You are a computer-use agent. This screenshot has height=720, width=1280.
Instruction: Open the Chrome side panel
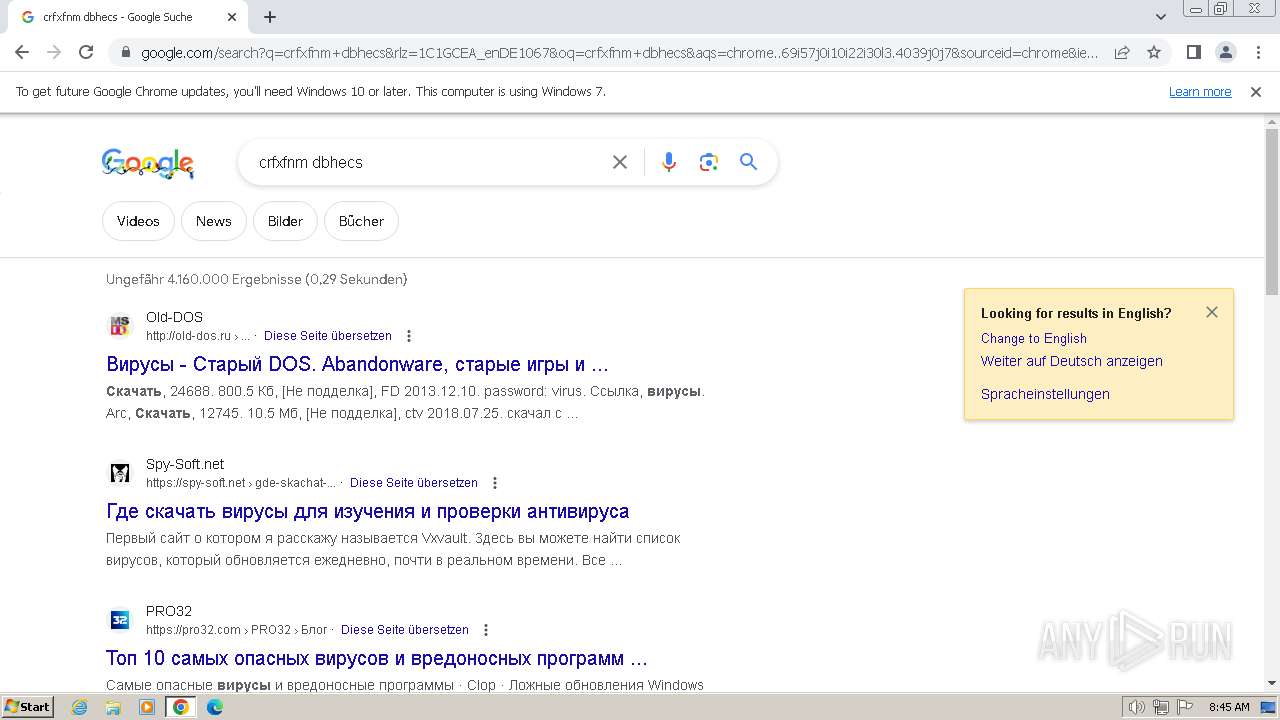1193,52
